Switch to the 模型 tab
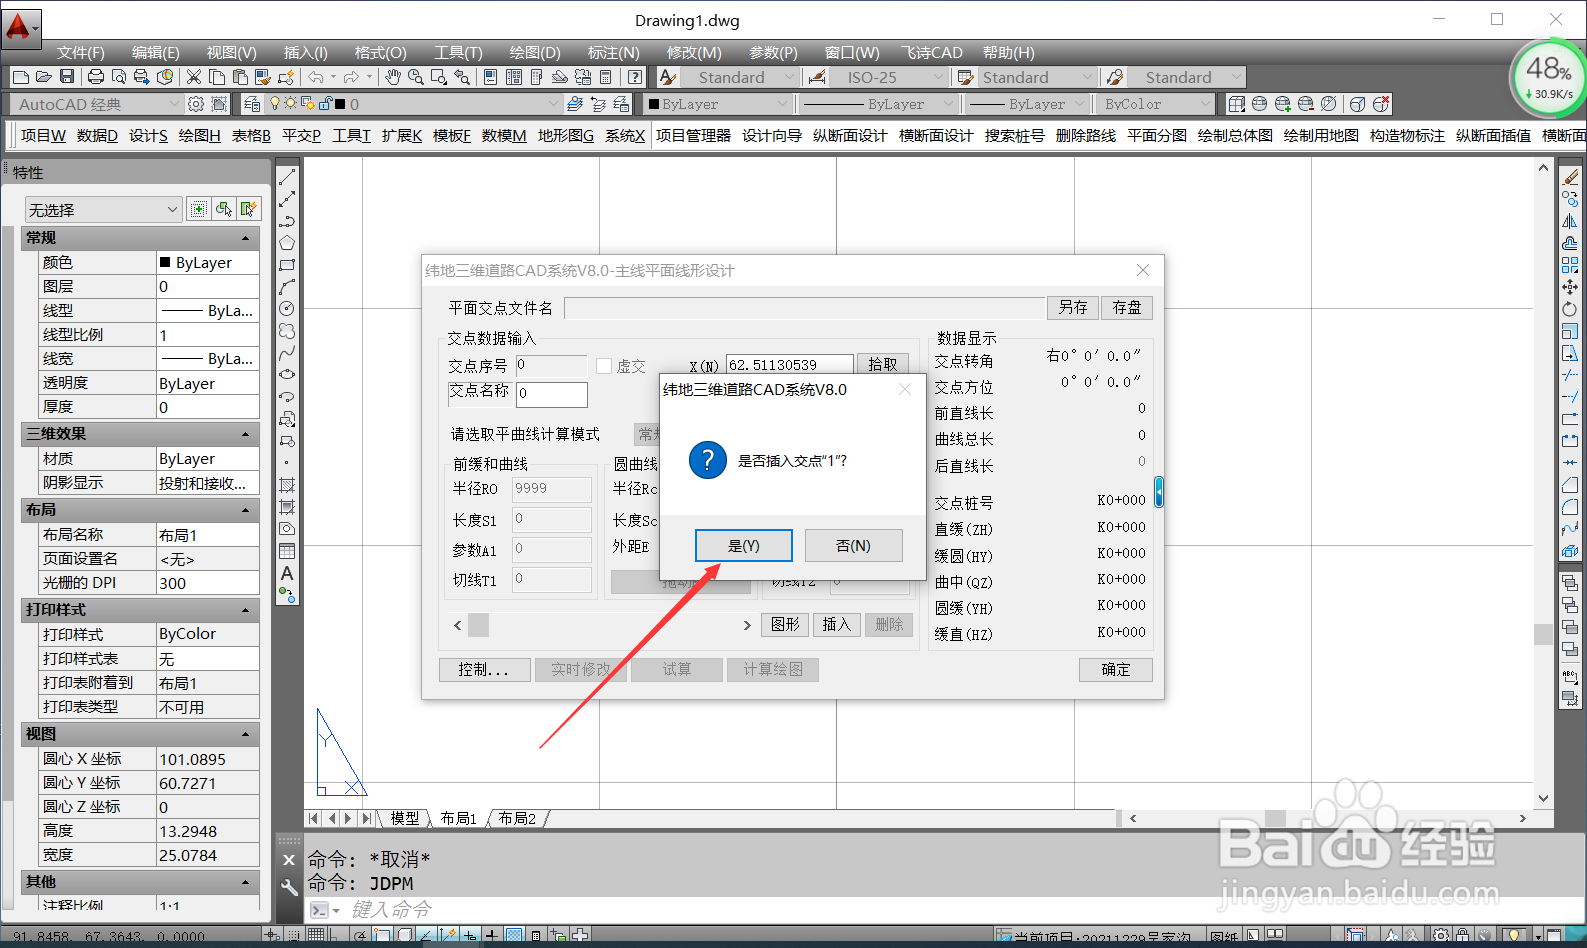This screenshot has height=948, width=1587. pos(405,818)
